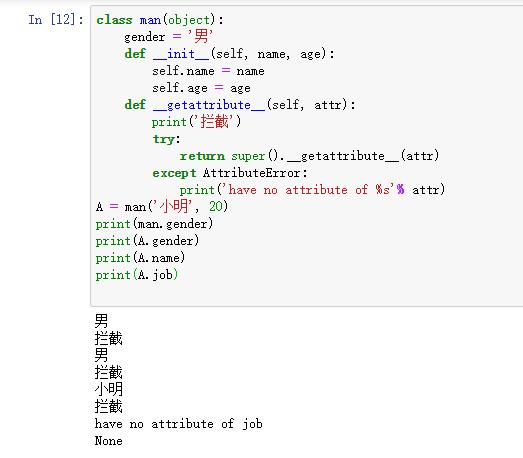
Task: Click the 'def __init__(self, name, age):' line
Action: tap(229, 54)
